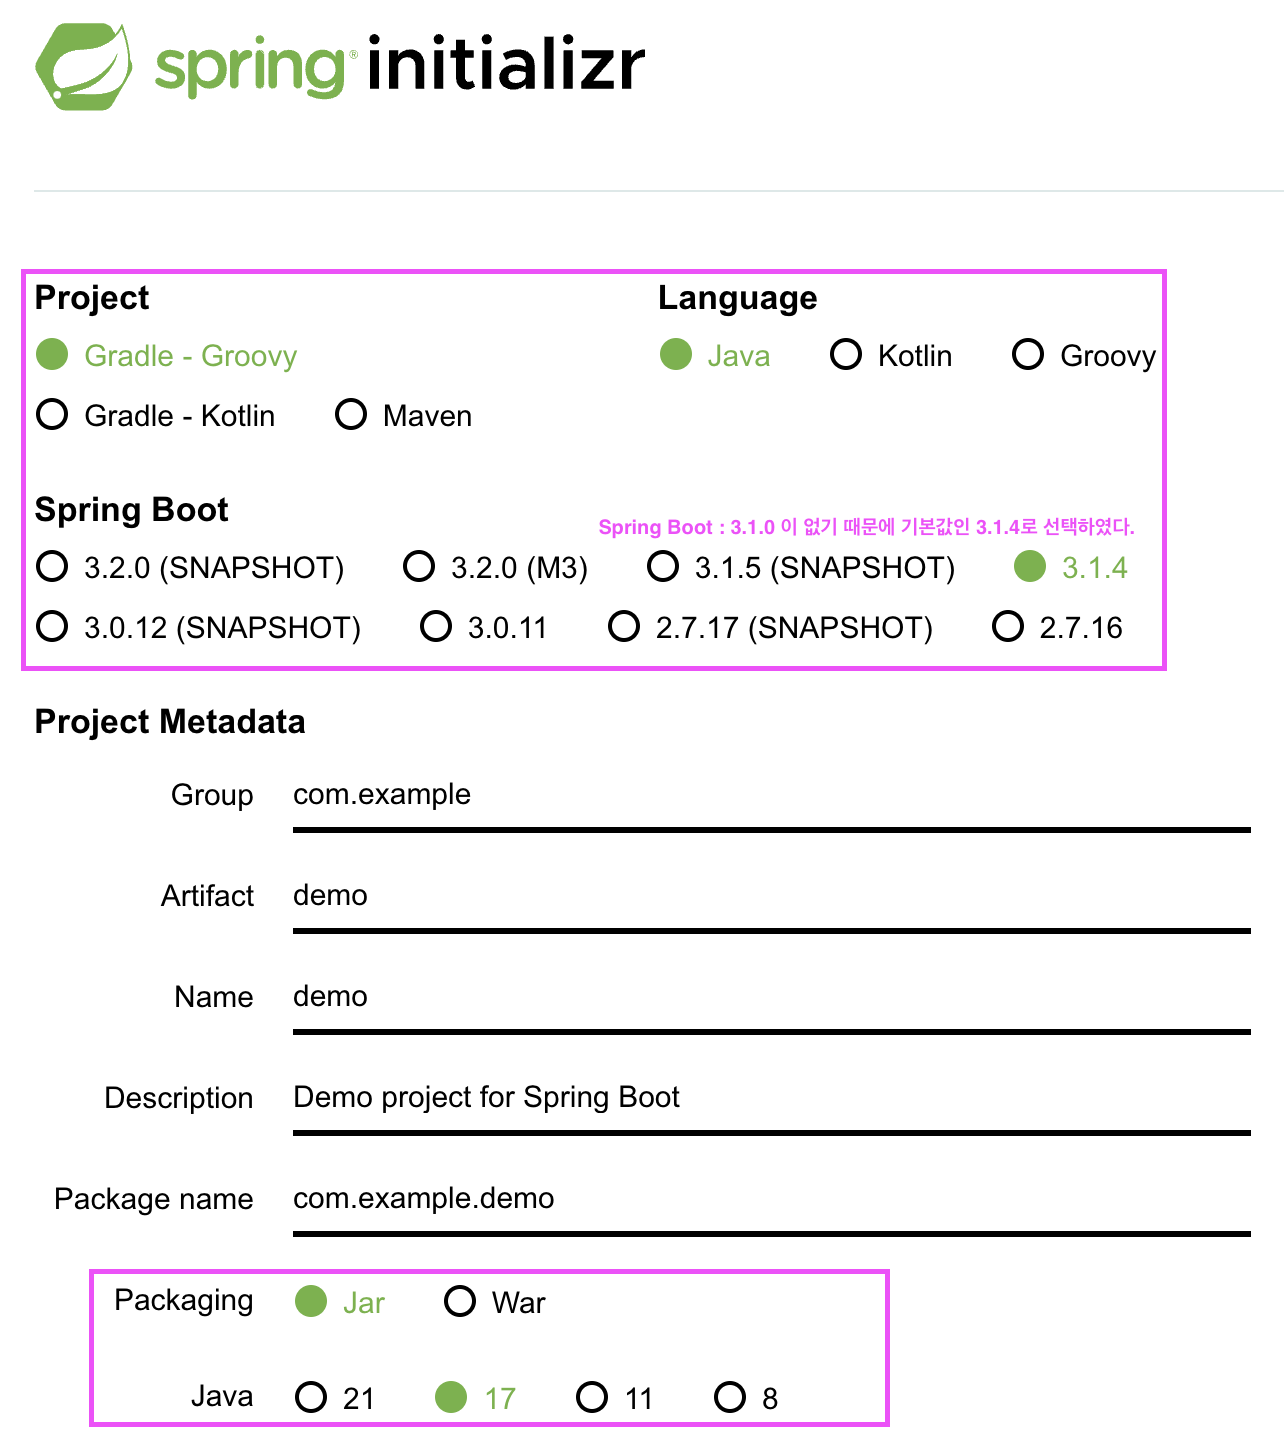This screenshot has width=1284, height=1444.
Task: Click into the Artifact text field
Action: click(x=771, y=898)
